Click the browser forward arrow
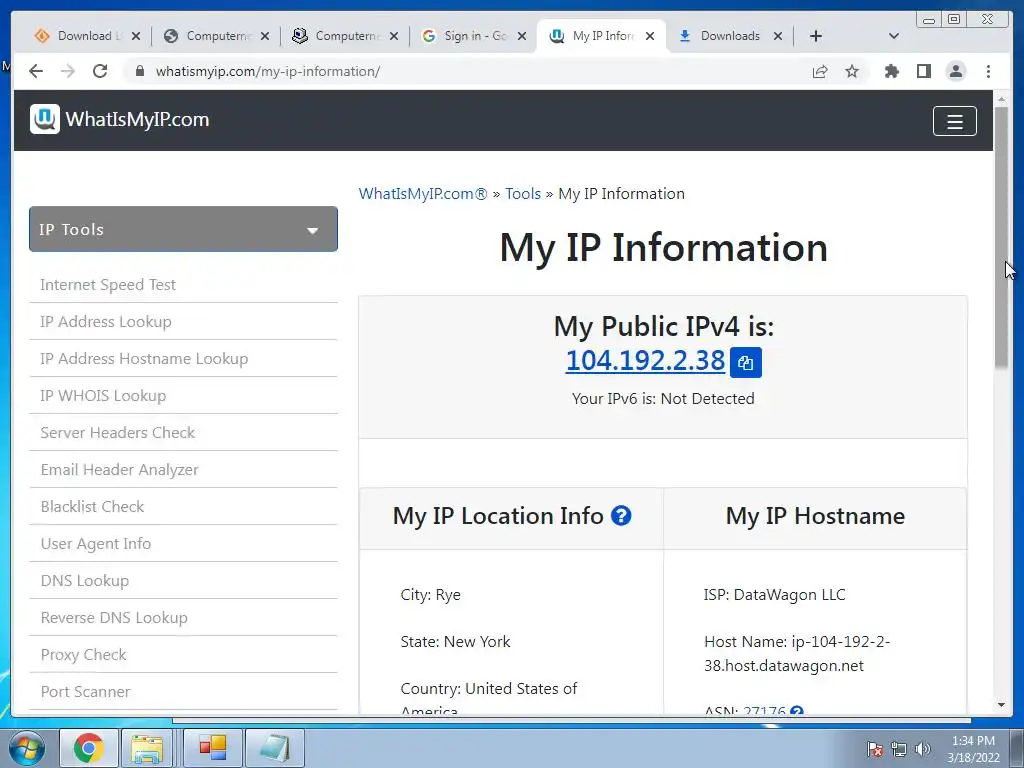The image size is (1024, 768). coord(68,71)
